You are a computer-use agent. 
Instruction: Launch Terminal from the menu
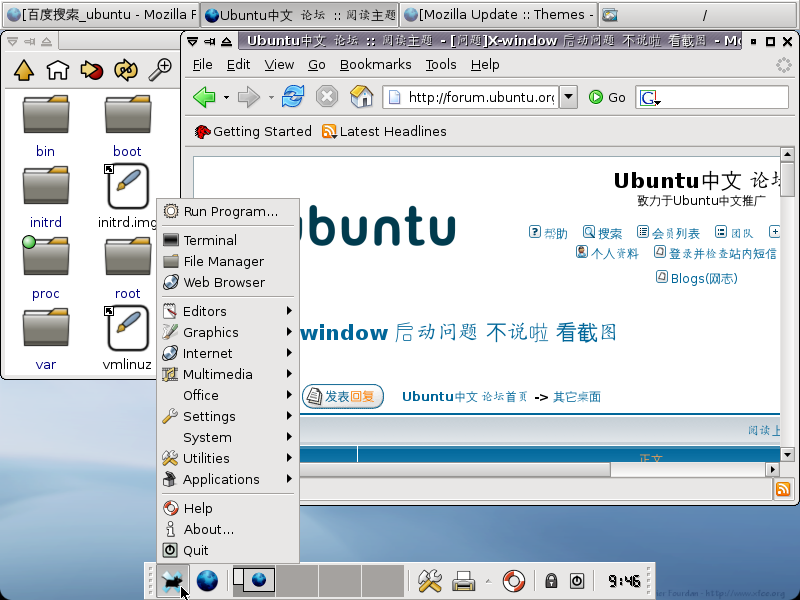228,240
